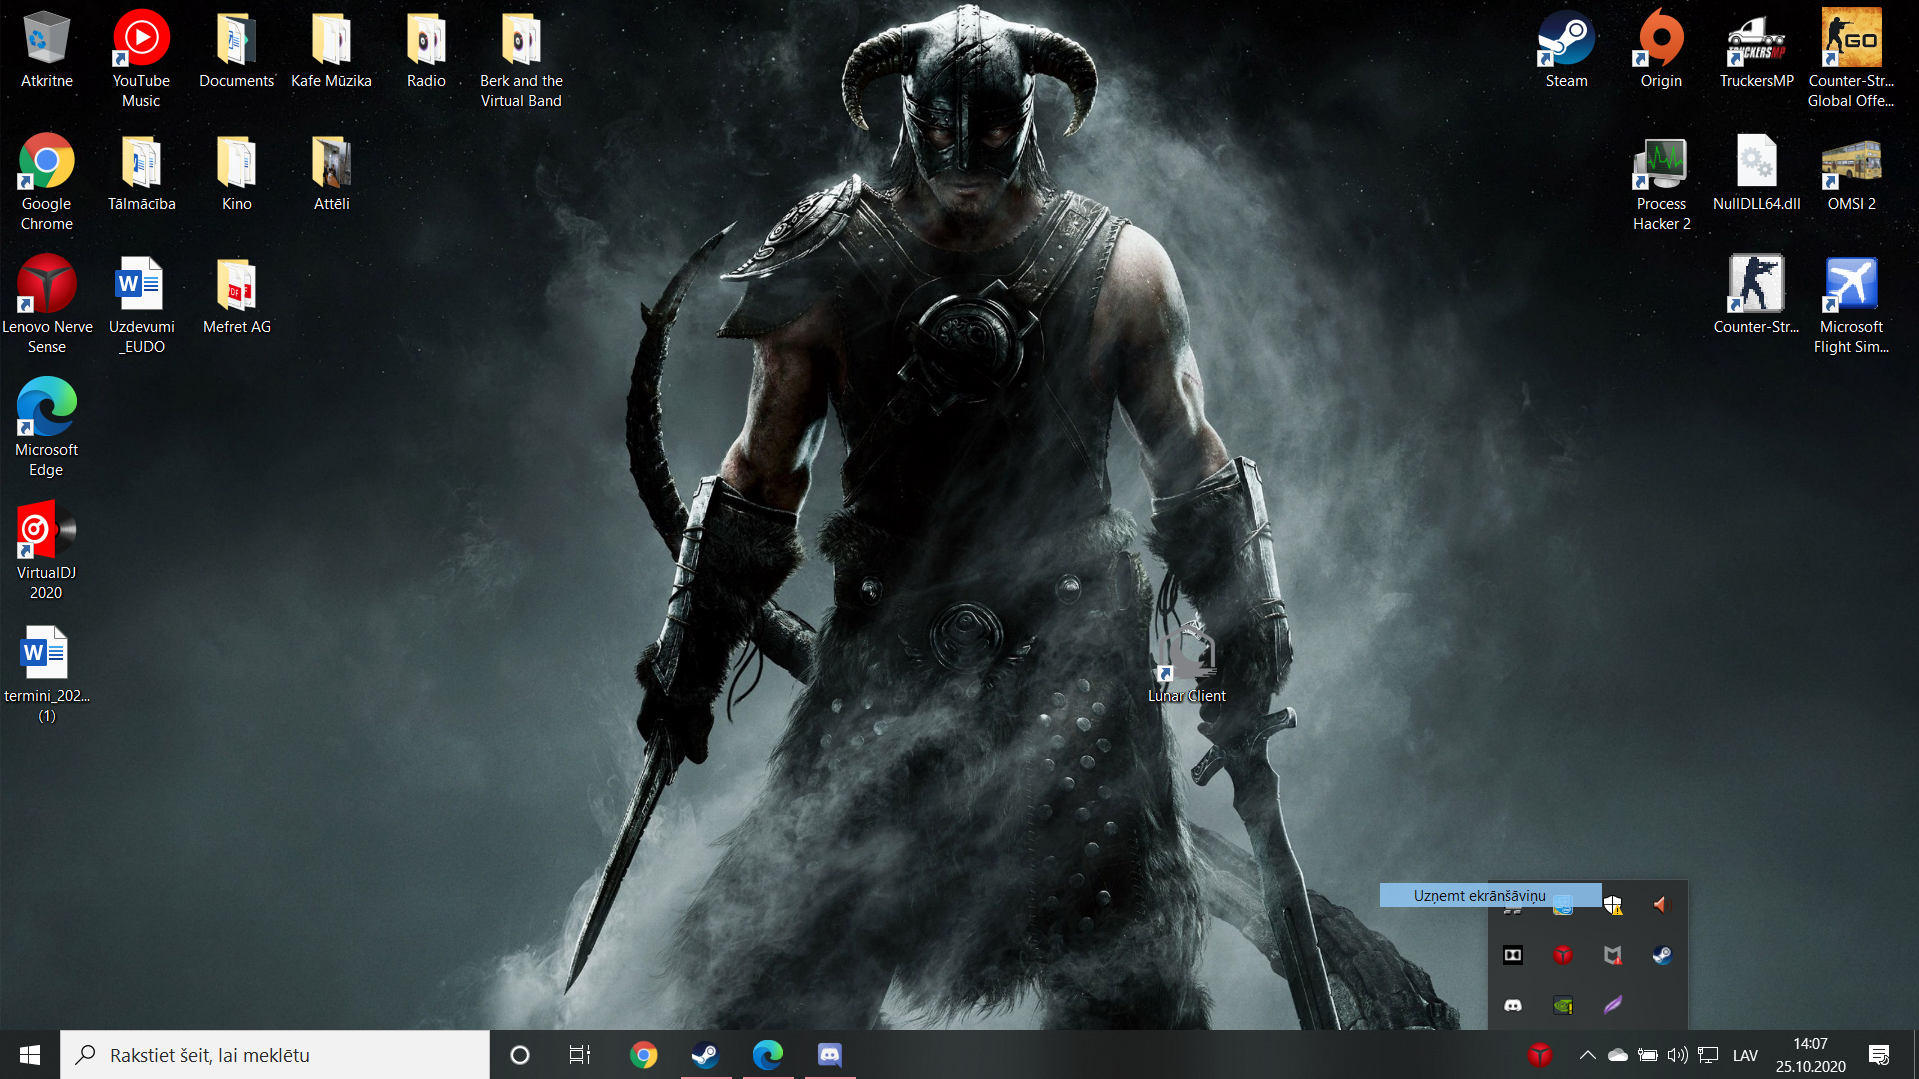Switch to Discord from the taskbar

pos(829,1055)
